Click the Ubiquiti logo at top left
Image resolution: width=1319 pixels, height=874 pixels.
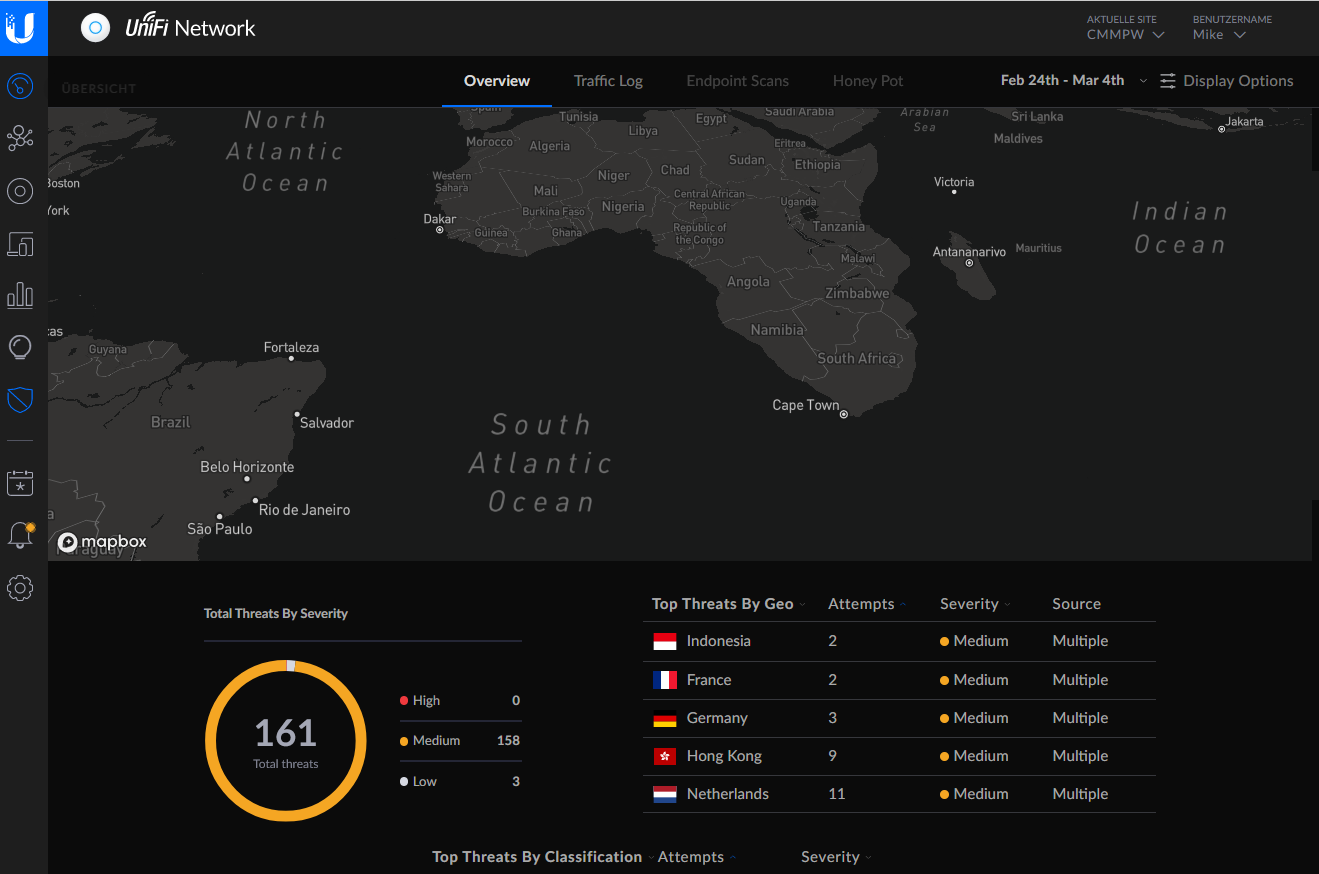pos(22,28)
